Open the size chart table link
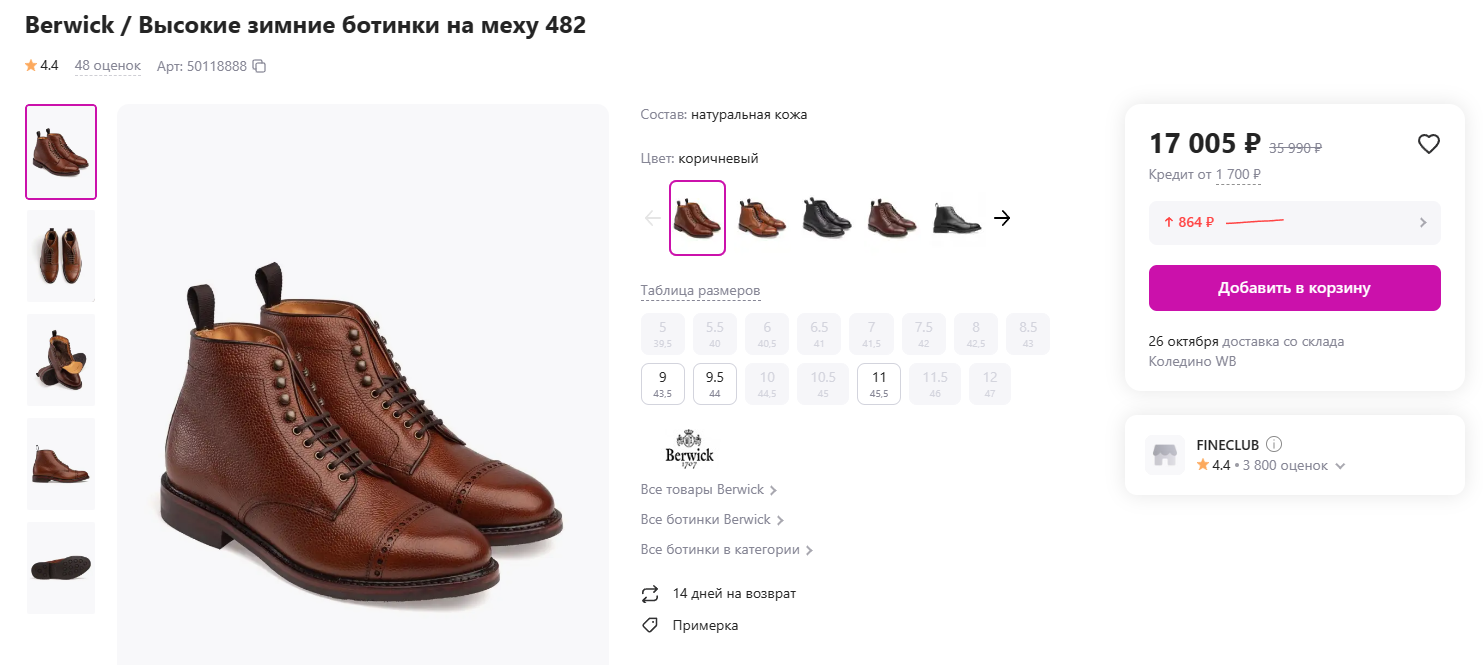The image size is (1483, 665). click(700, 291)
